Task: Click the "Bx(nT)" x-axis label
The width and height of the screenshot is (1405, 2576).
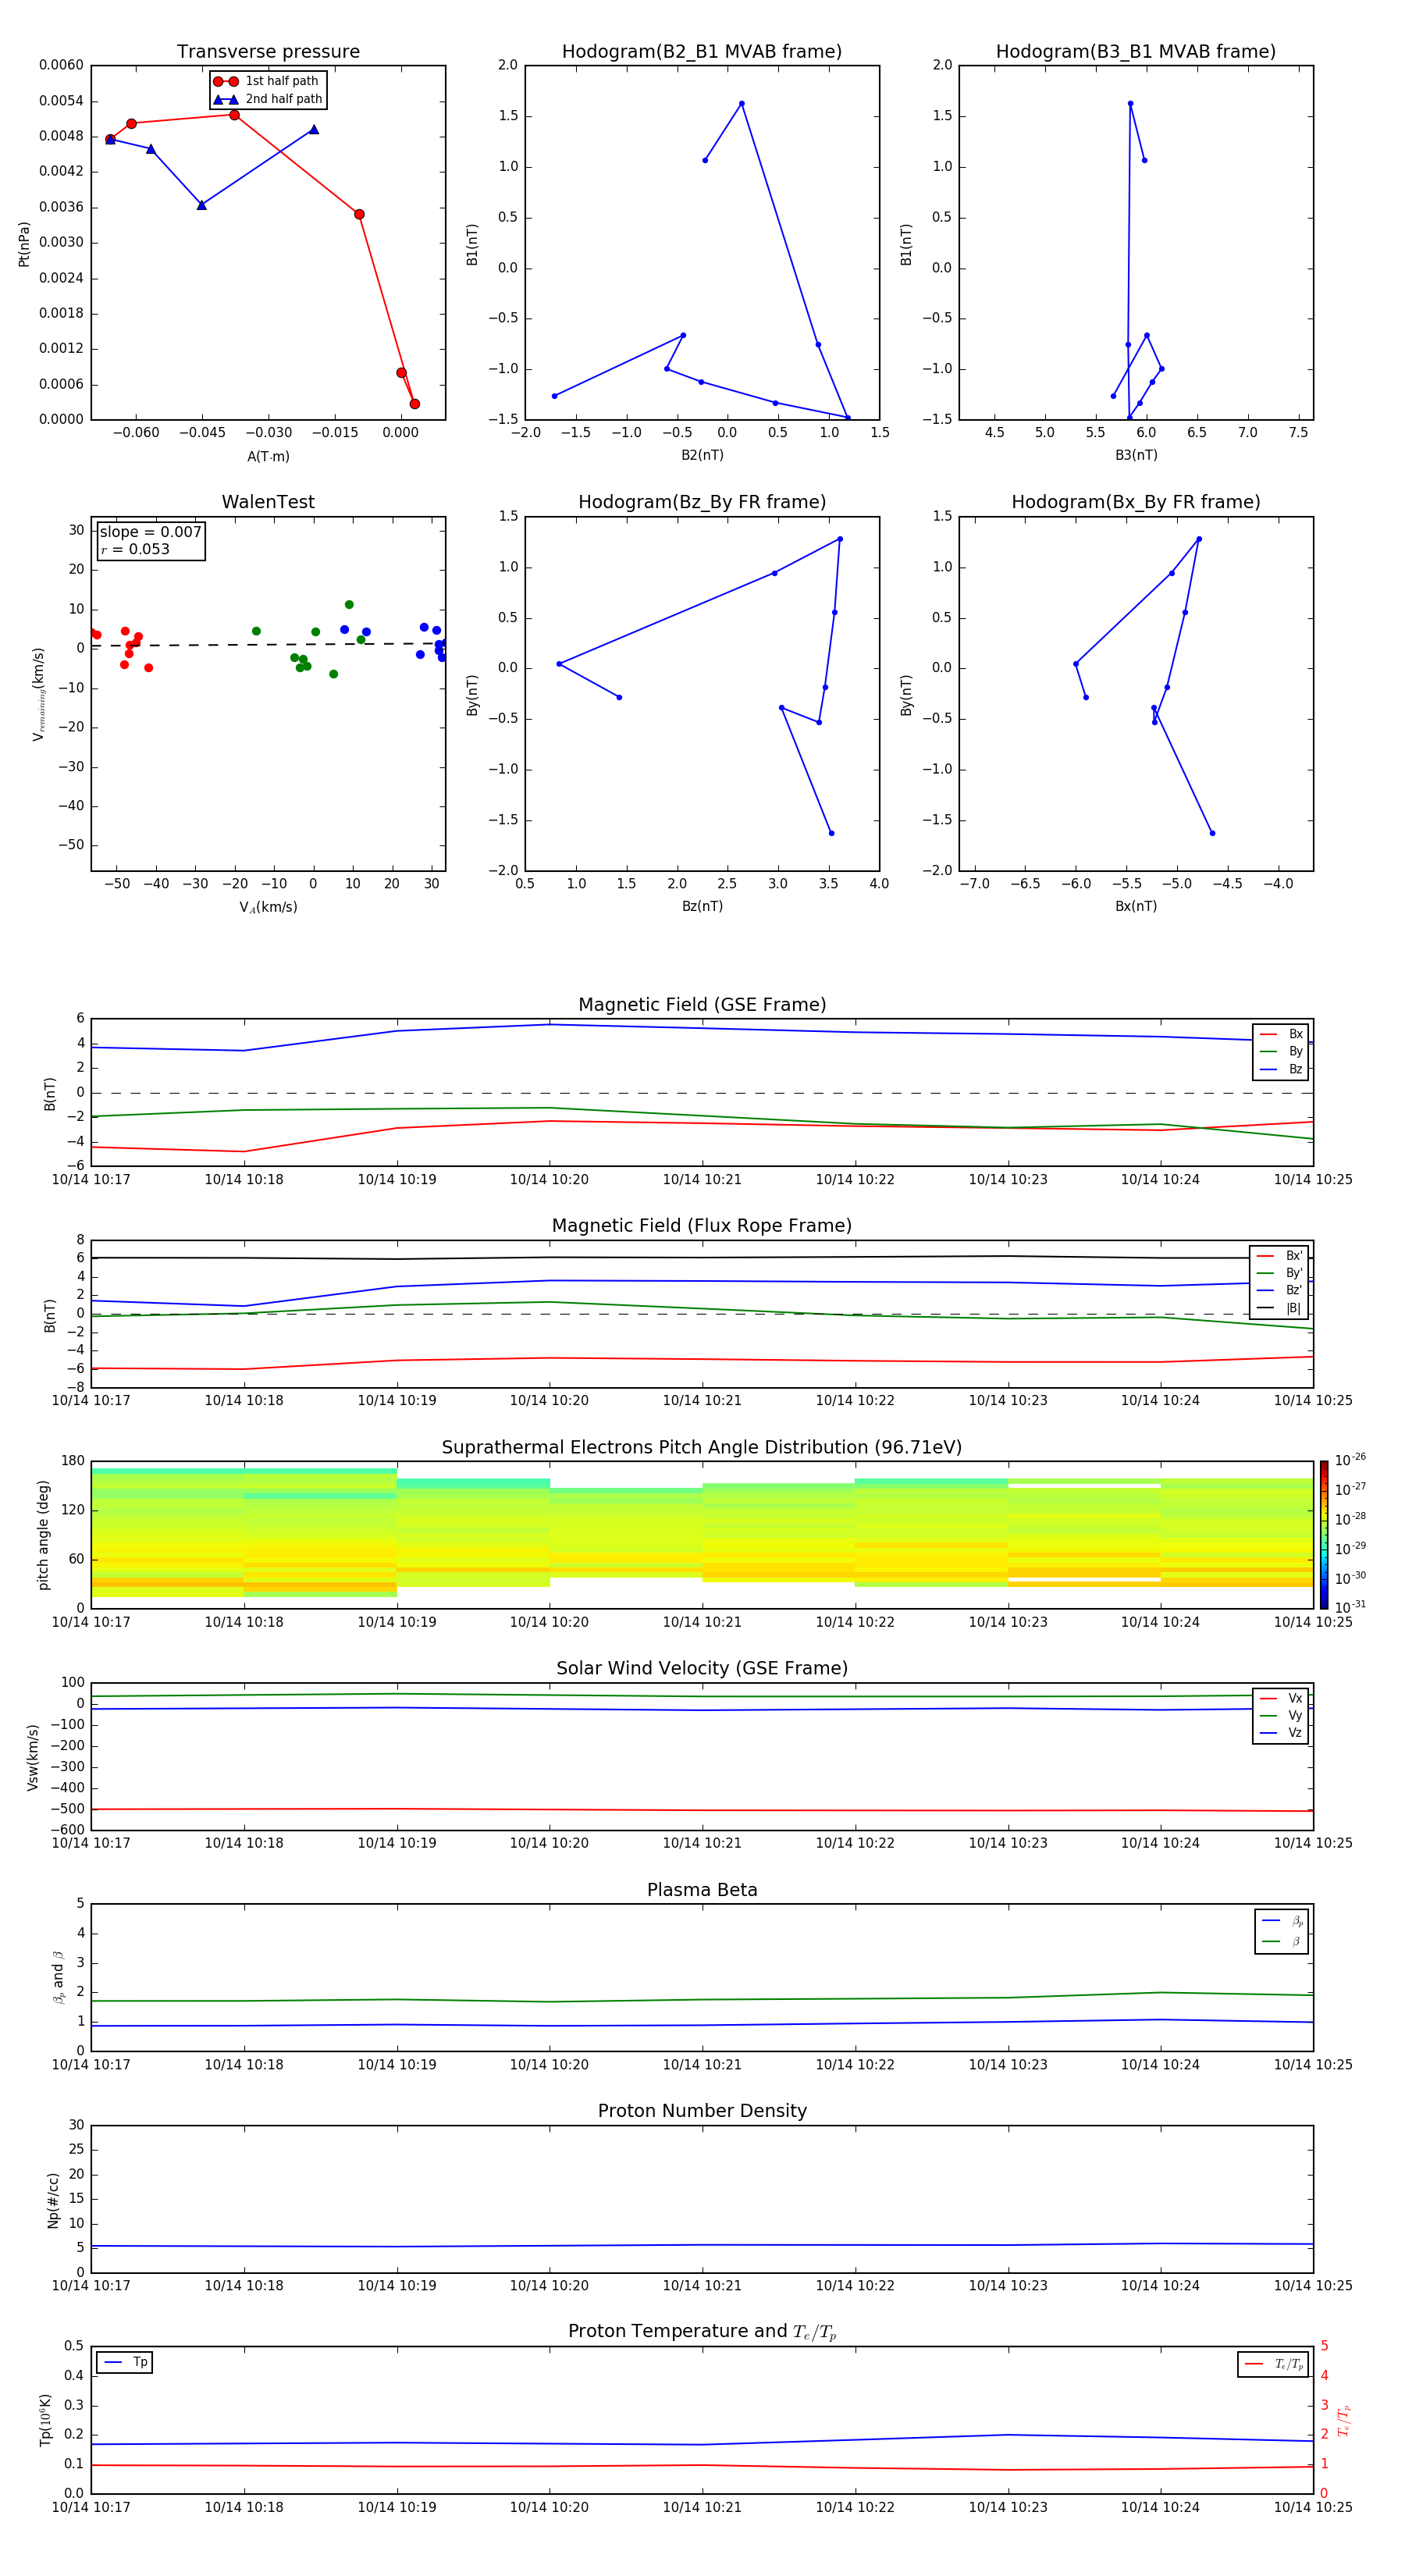Action: point(1136,906)
